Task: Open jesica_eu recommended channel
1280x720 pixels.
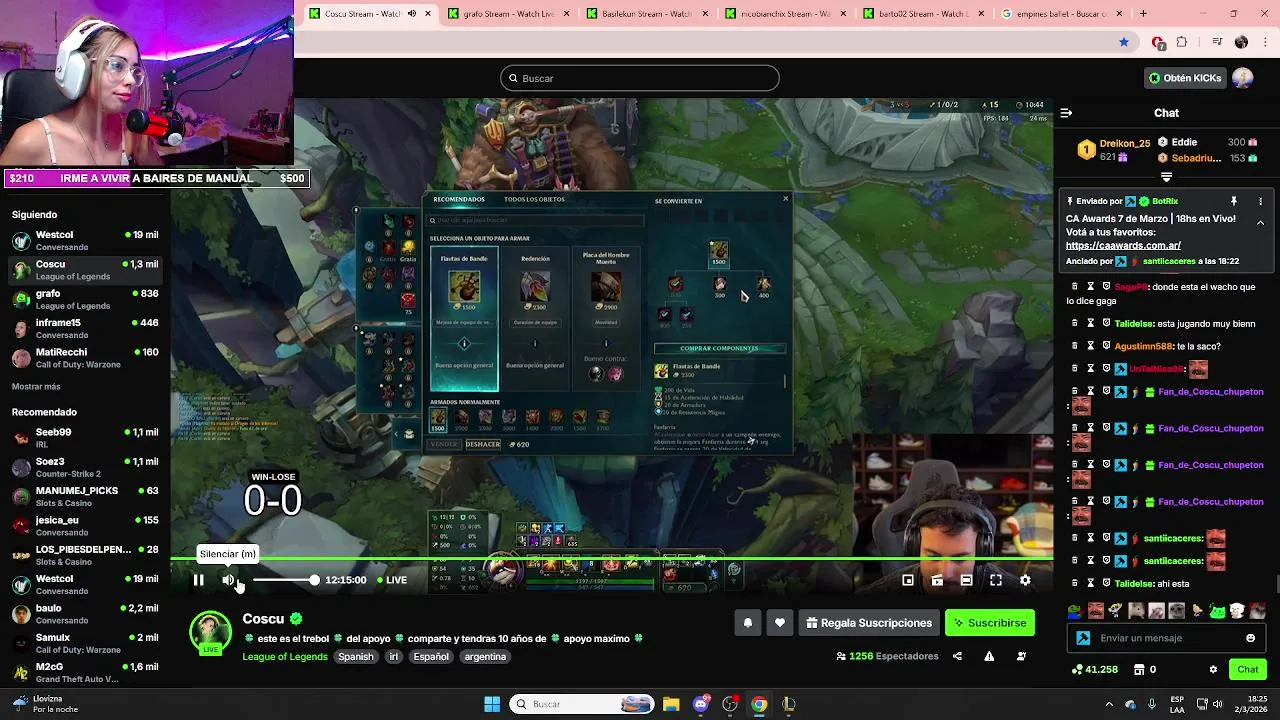Action: 85,526
